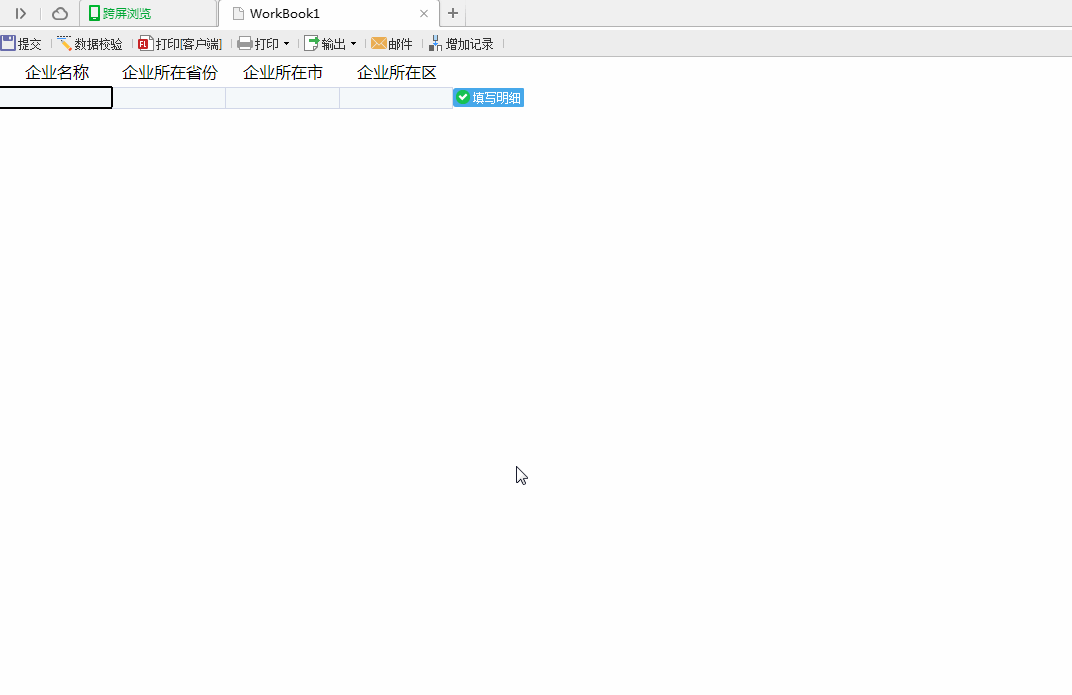Click the 提交 submit toolbar button
Screen dimensions: 1072x695
pos(21,44)
